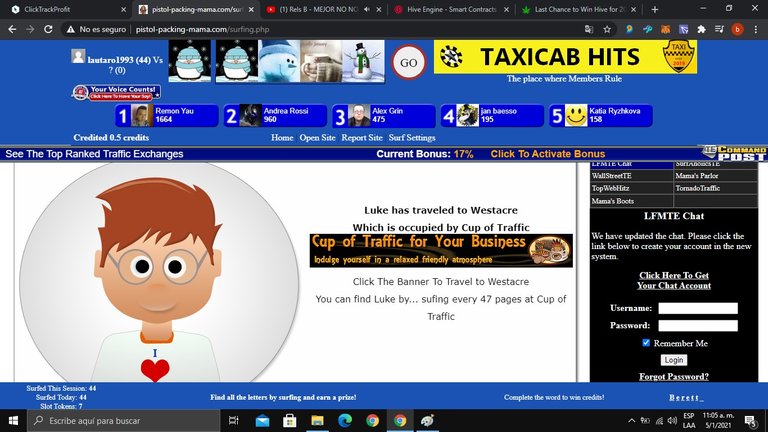Open the Chrome three-dot menu
The image size is (768, 432).
[x=756, y=29]
